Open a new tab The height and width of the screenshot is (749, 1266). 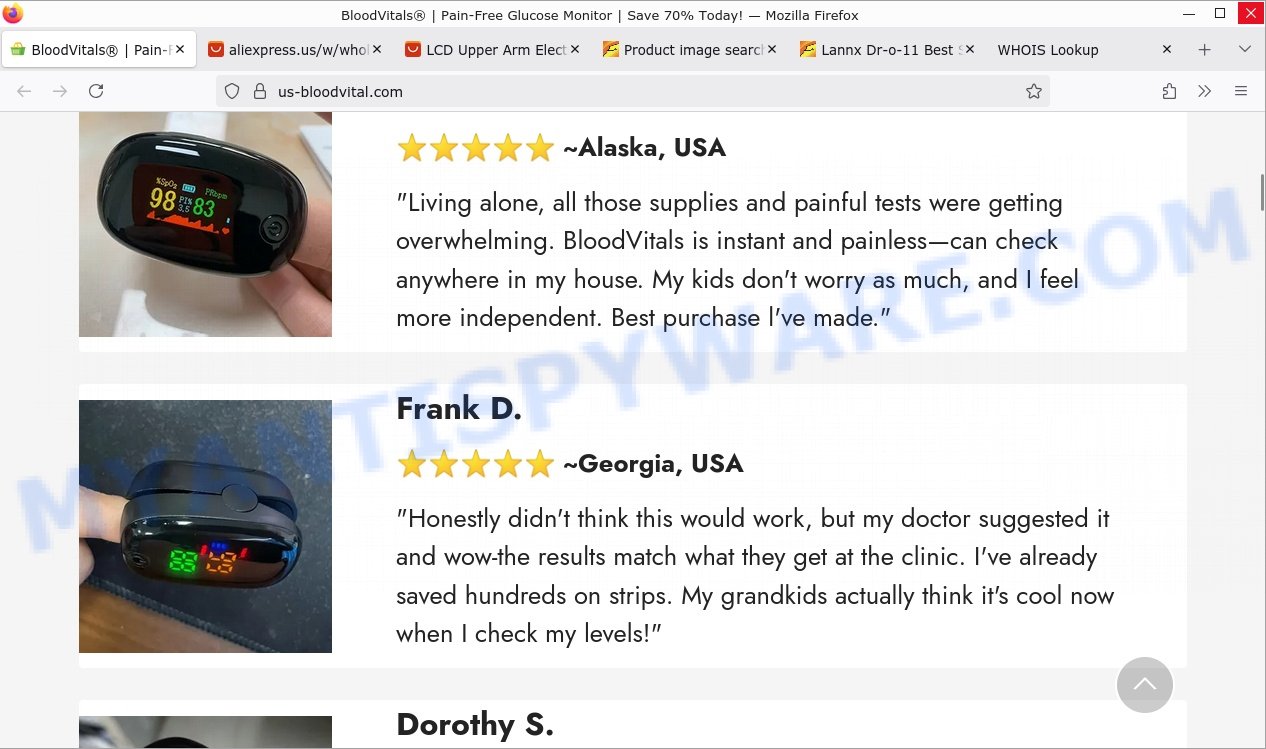(x=1205, y=49)
